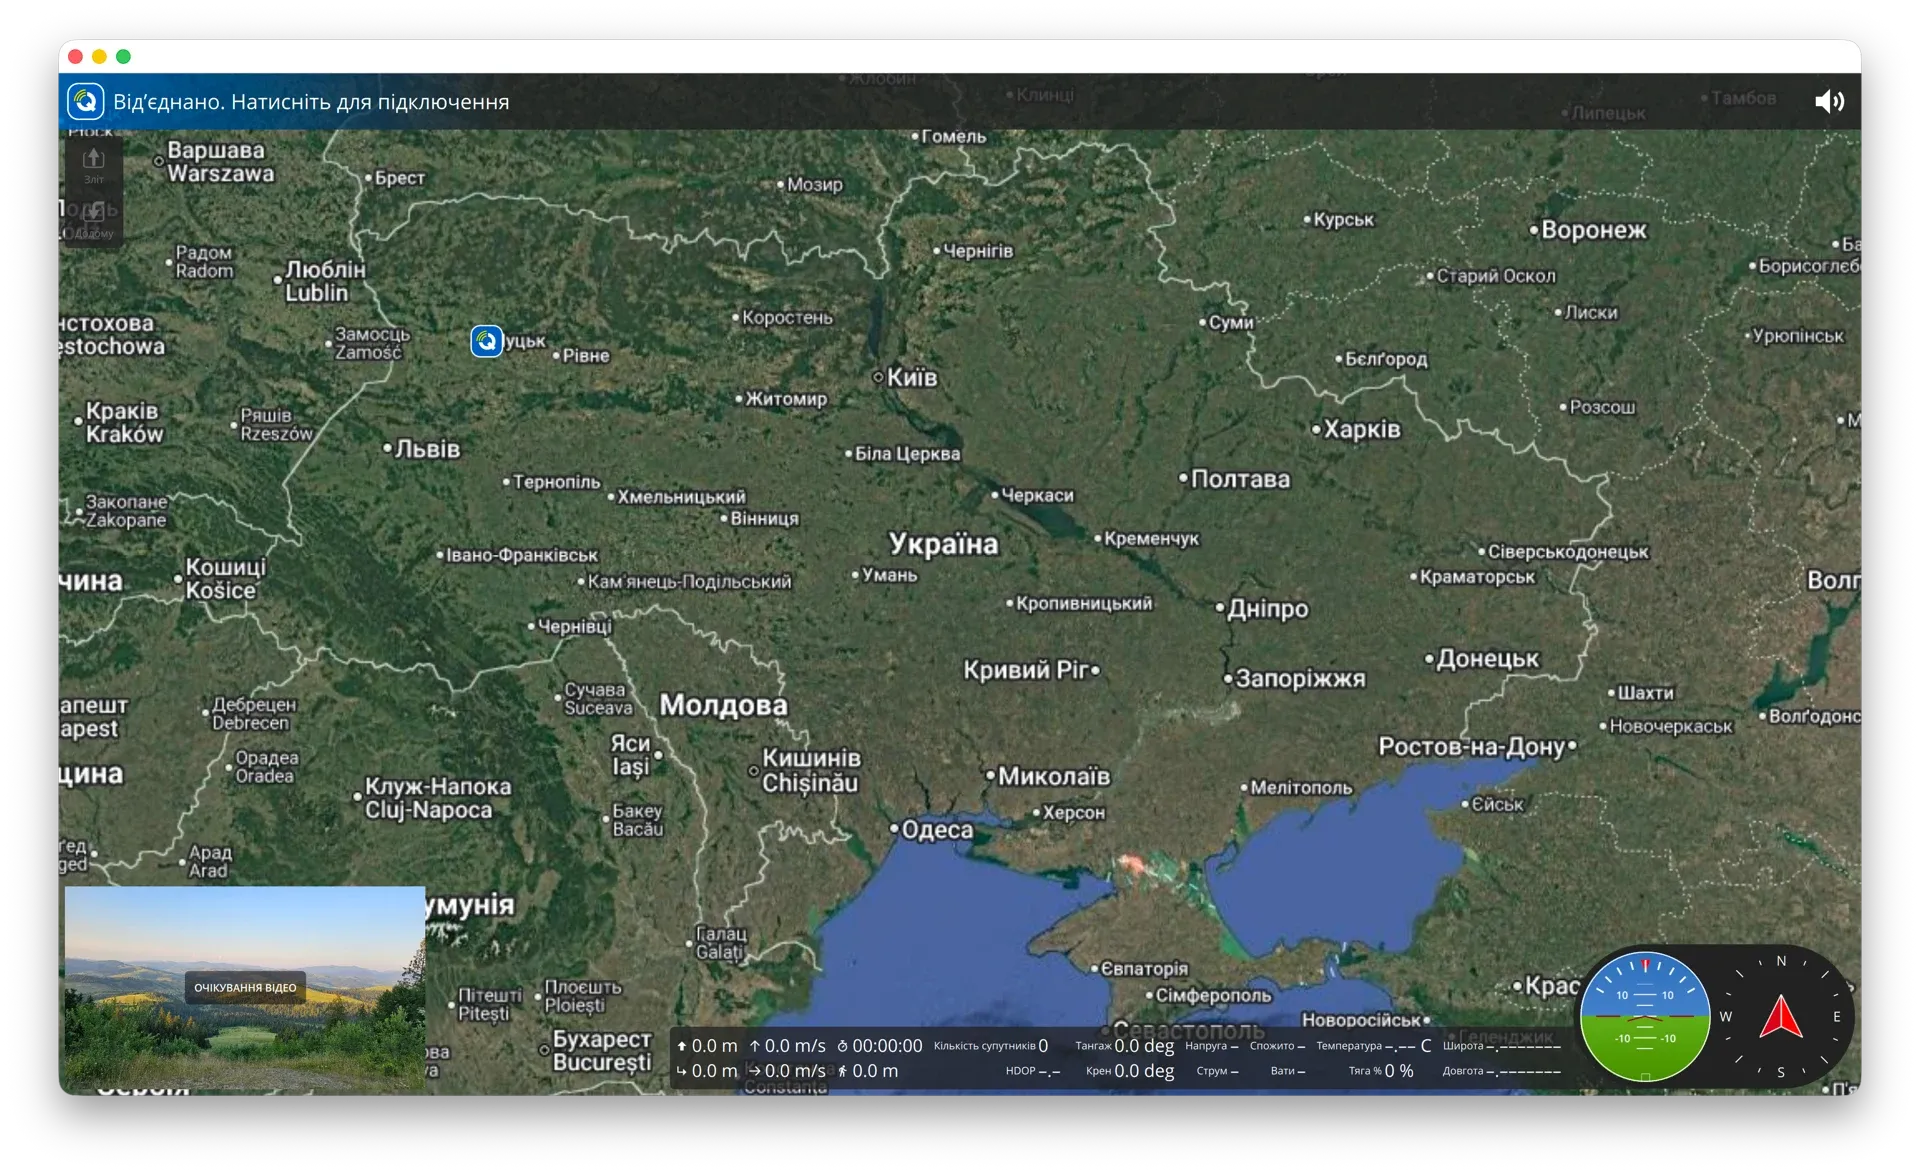Click the 'Одеса' label on the map
Viewport: 1920px width, 1173px height.
point(937,829)
